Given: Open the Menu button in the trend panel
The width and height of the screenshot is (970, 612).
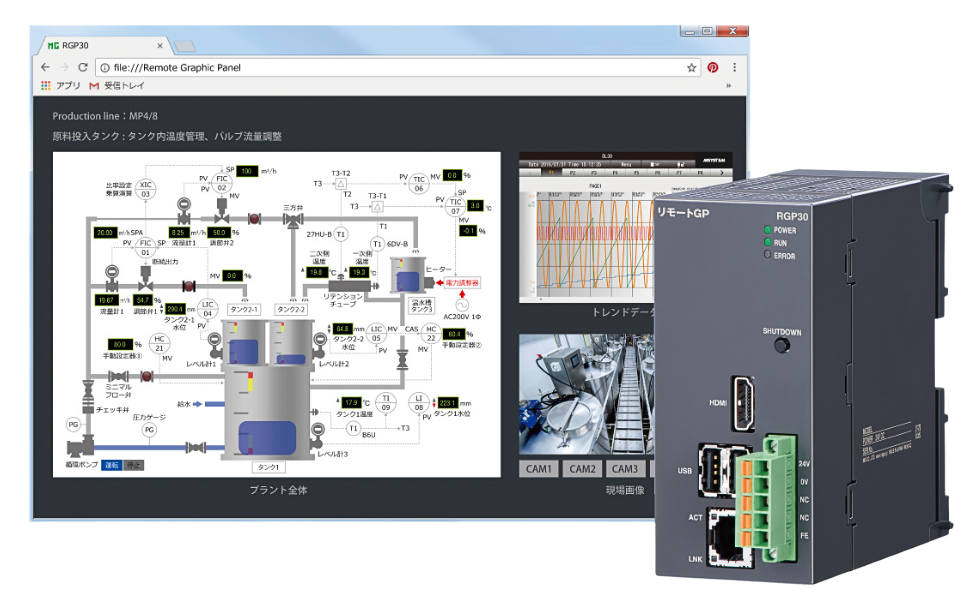Looking at the screenshot, I should click(626, 165).
